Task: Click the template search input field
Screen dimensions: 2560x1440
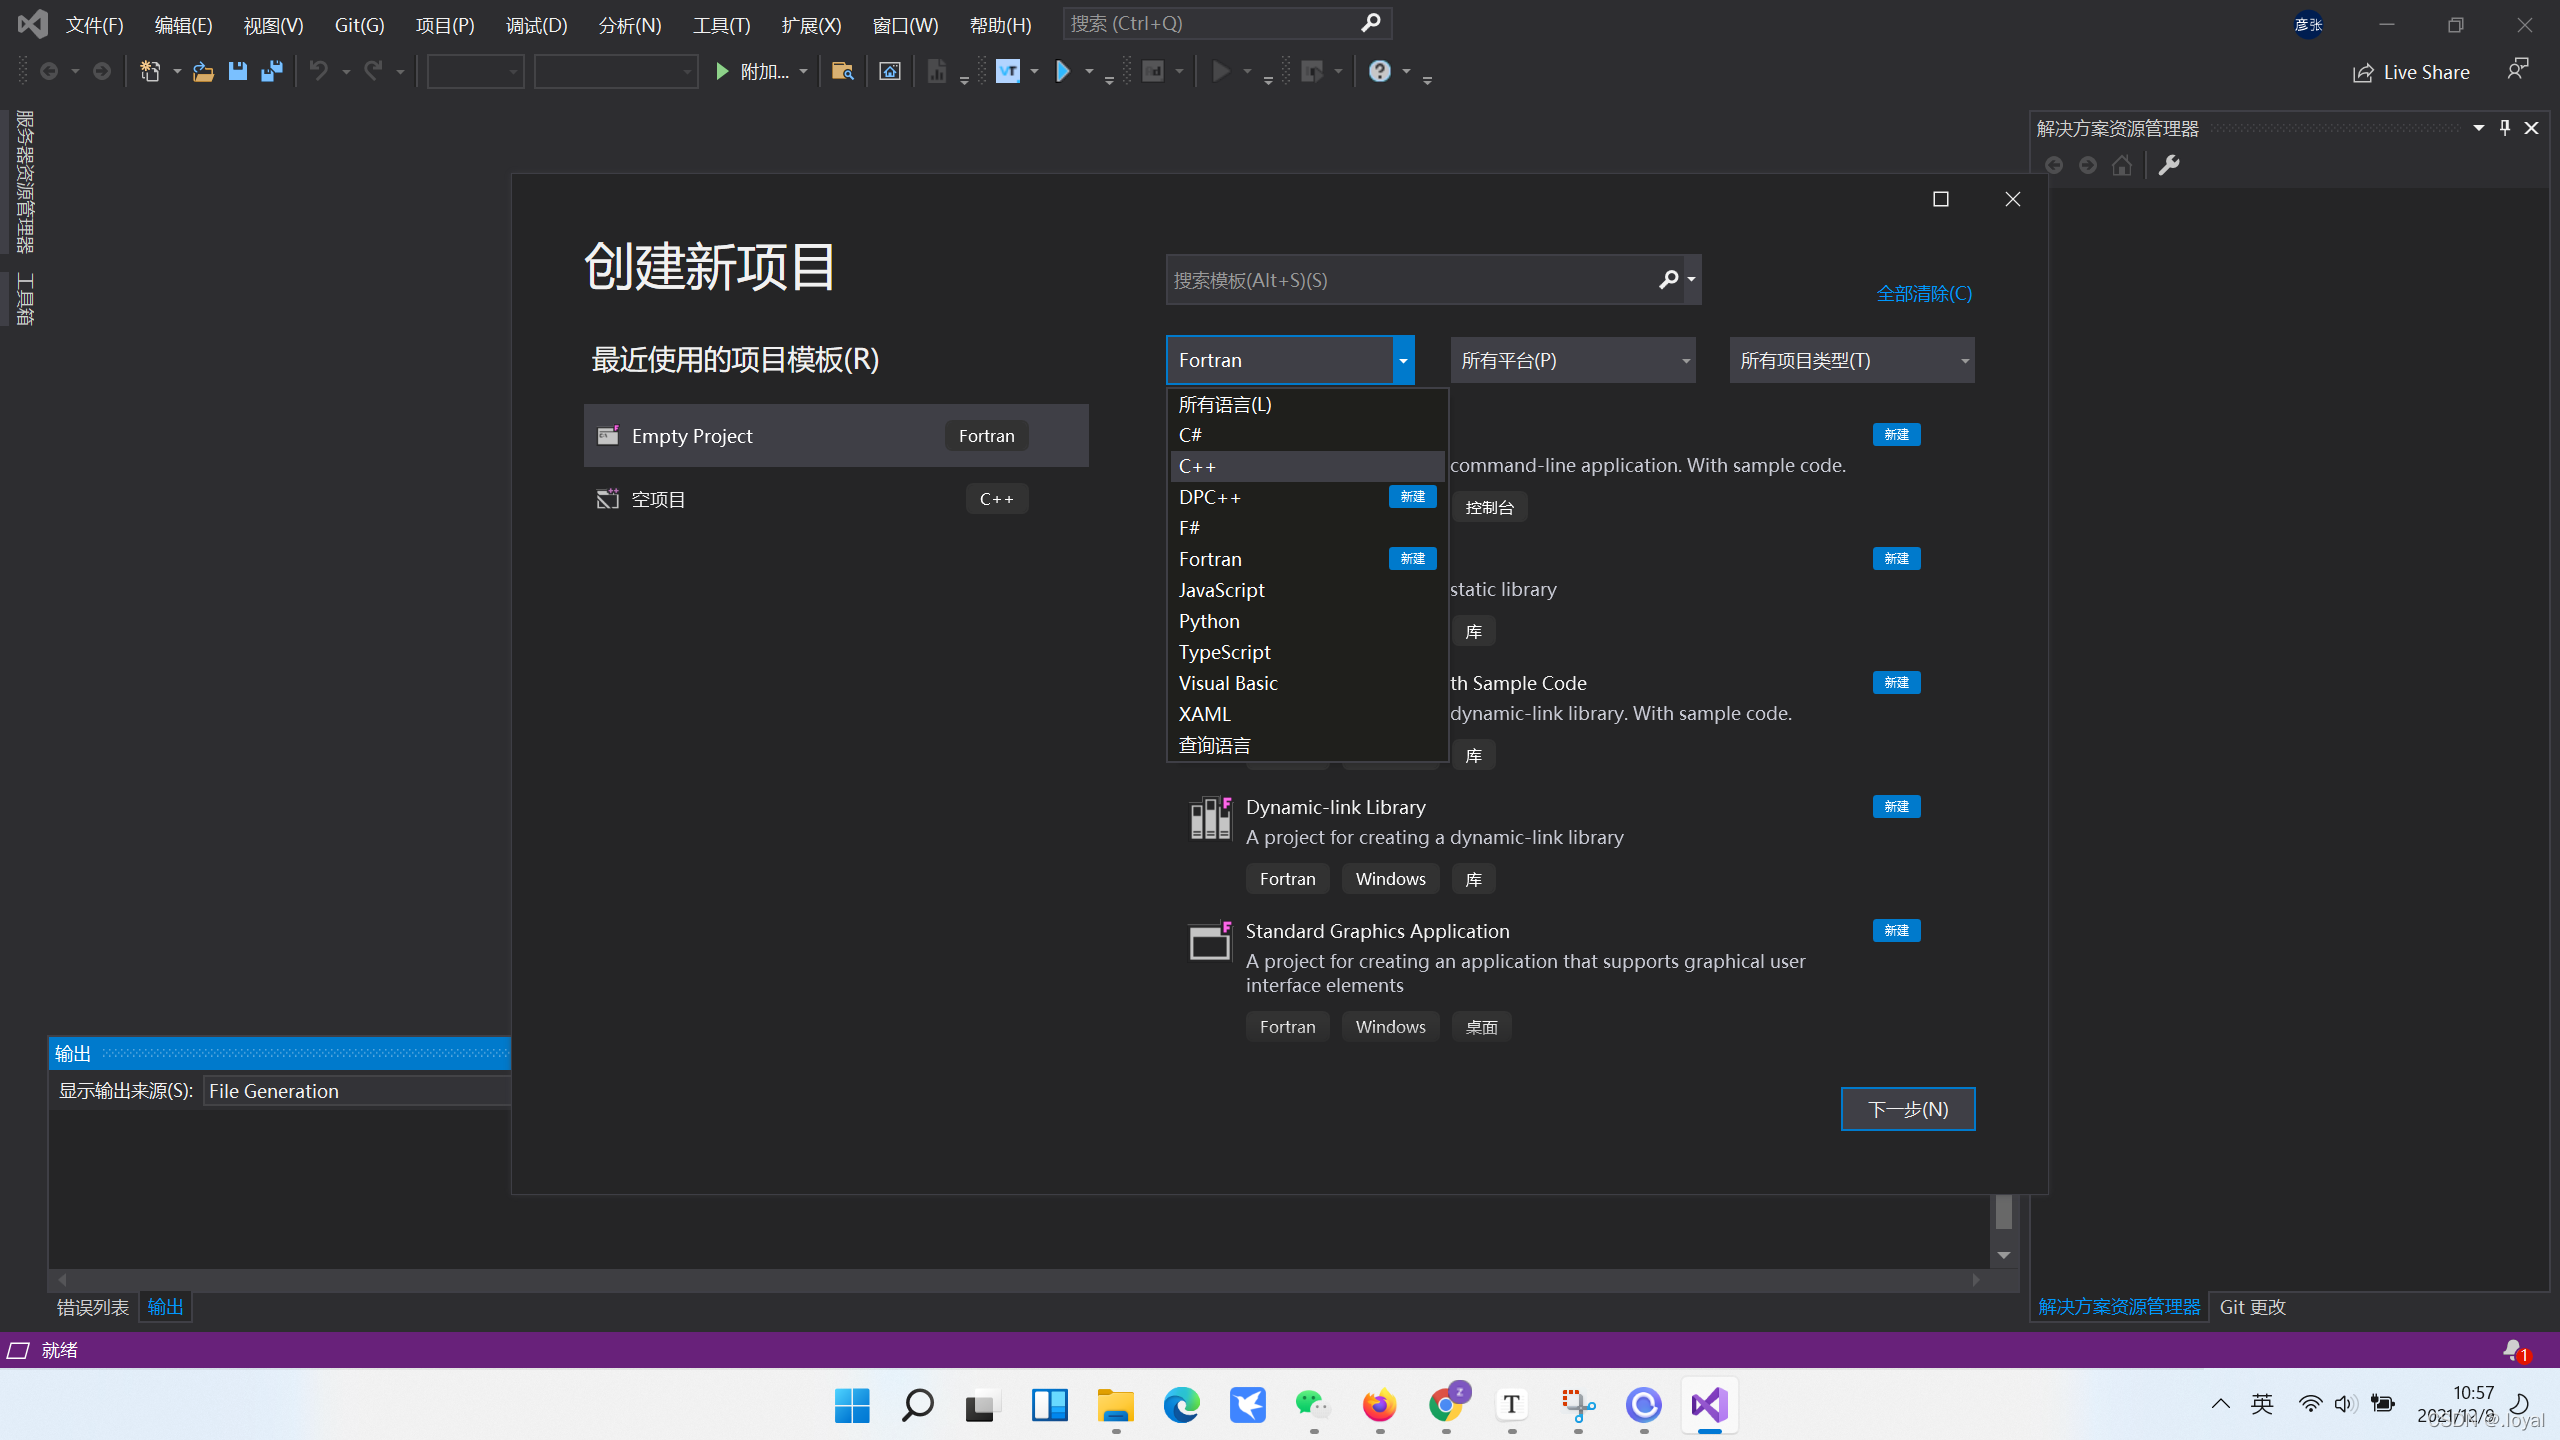Action: (x=1410, y=280)
